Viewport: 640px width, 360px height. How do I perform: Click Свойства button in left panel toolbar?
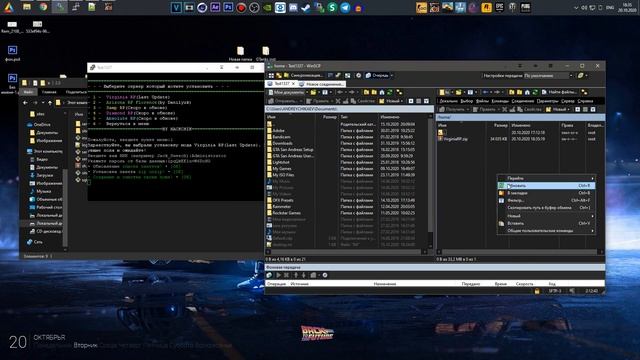pos(363,101)
